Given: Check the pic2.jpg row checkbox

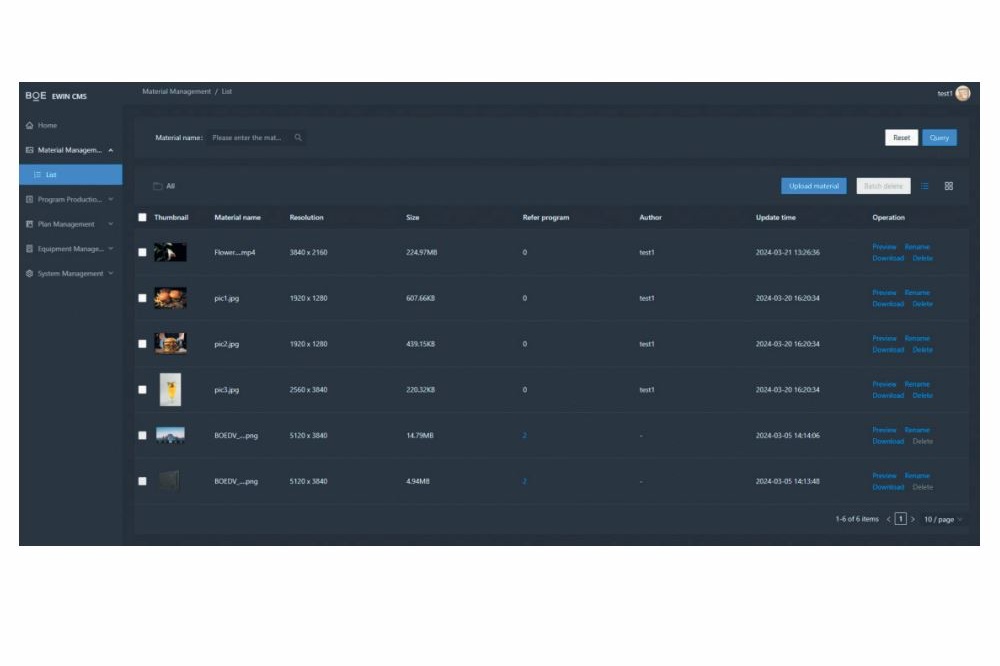Looking at the screenshot, I should click(x=142, y=344).
